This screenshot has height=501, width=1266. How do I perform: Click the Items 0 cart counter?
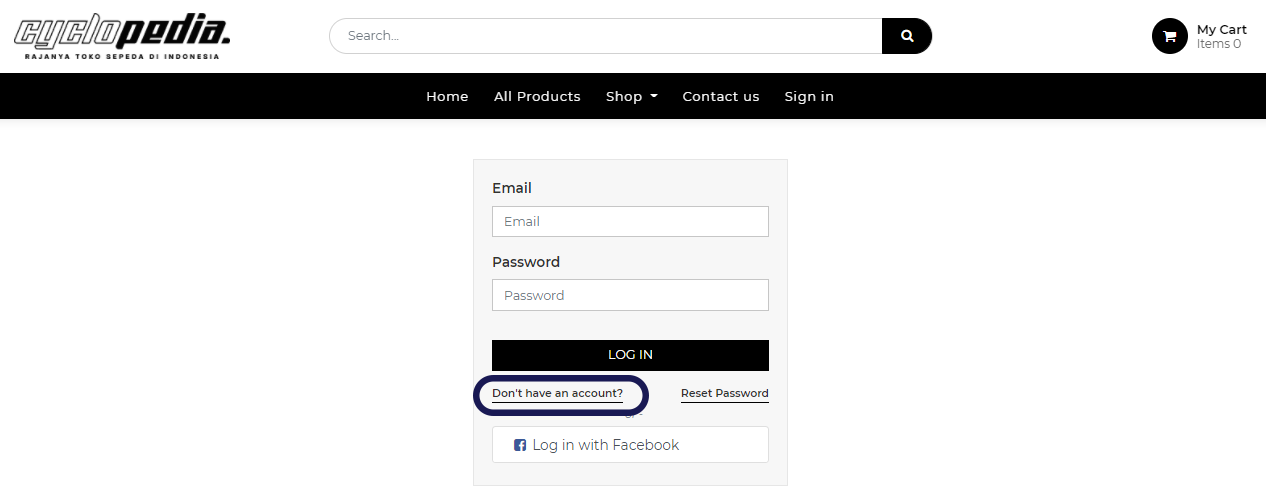point(1218,44)
